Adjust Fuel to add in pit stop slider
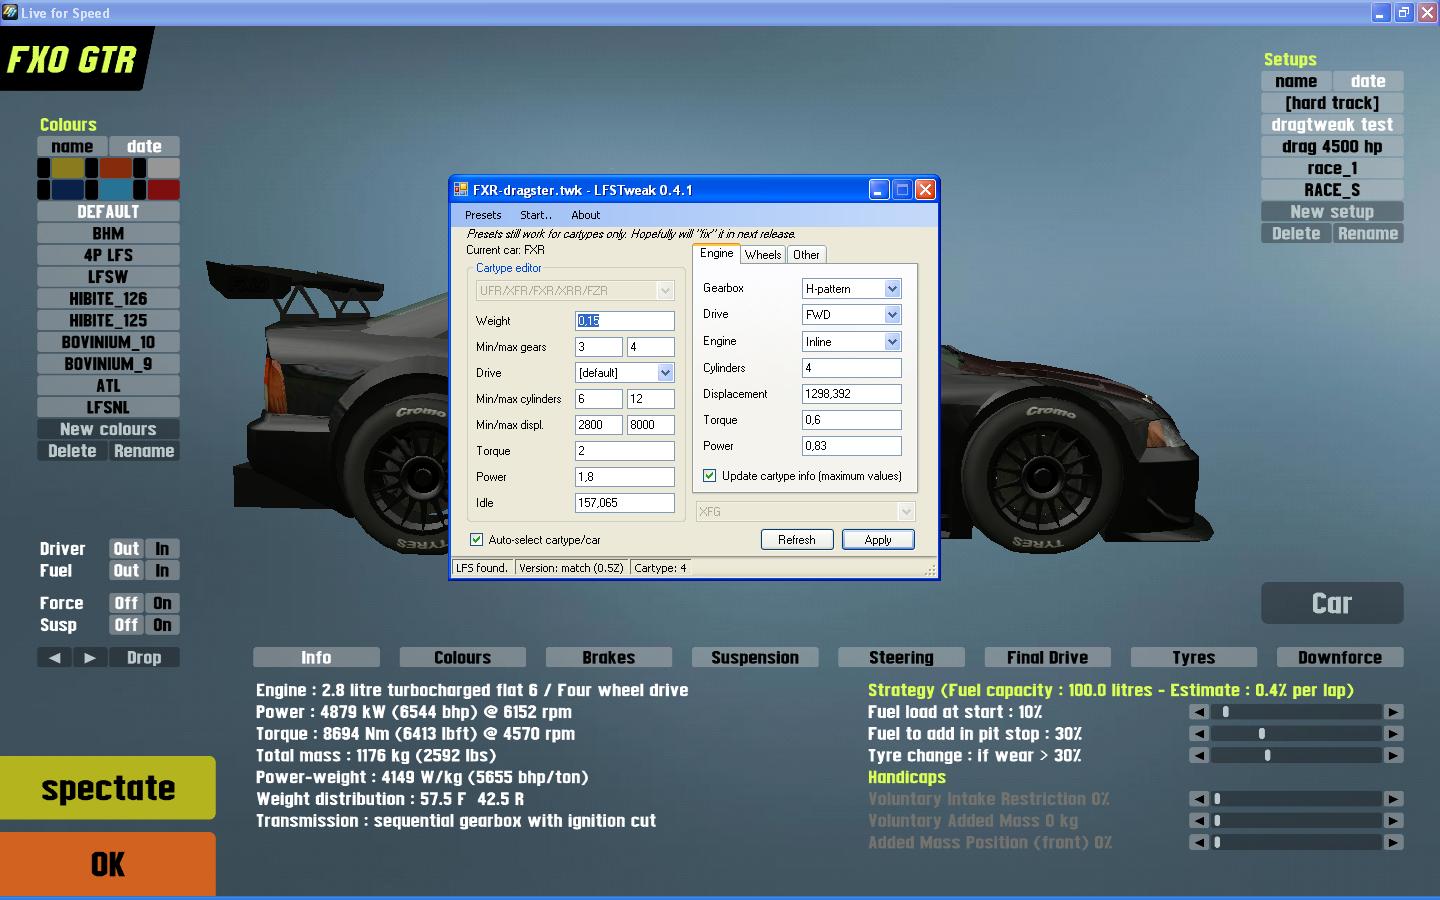Image resolution: width=1440 pixels, height=900 pixels. (1296, 734)
